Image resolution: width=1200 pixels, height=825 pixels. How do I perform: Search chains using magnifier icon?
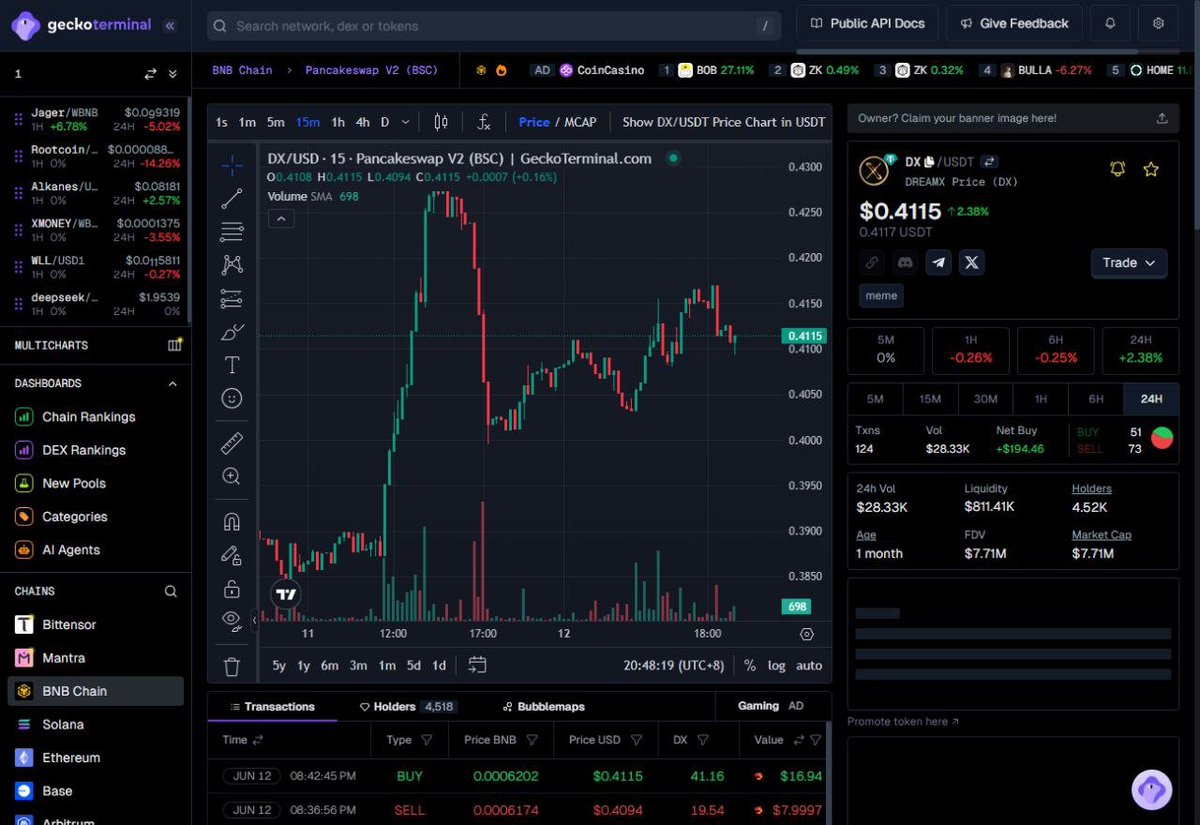[171, 591]
